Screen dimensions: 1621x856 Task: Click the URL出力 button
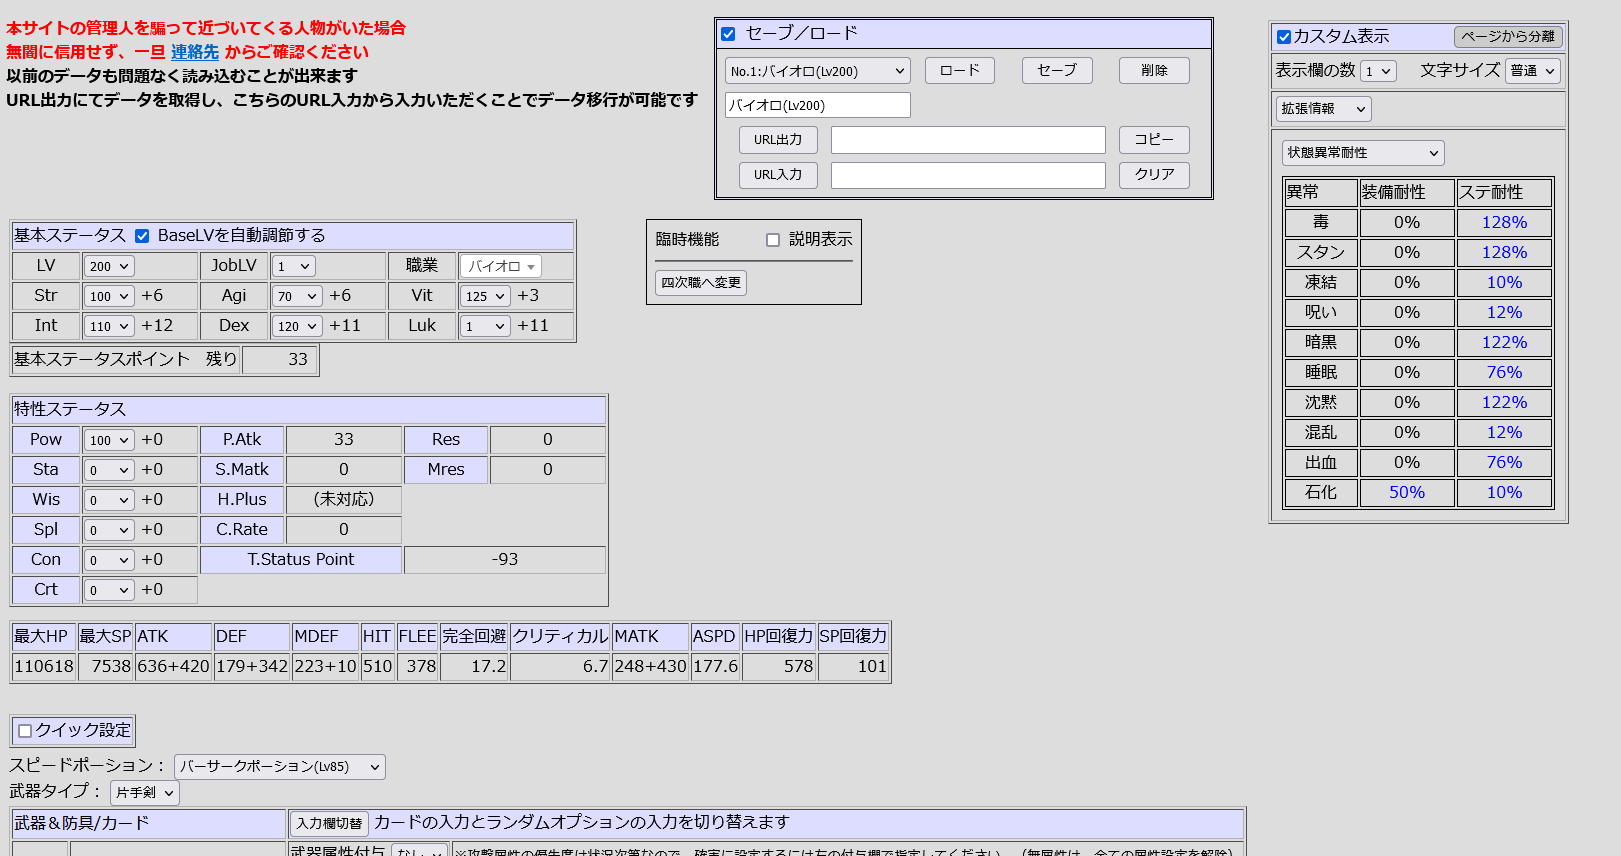tap(778, 140)
